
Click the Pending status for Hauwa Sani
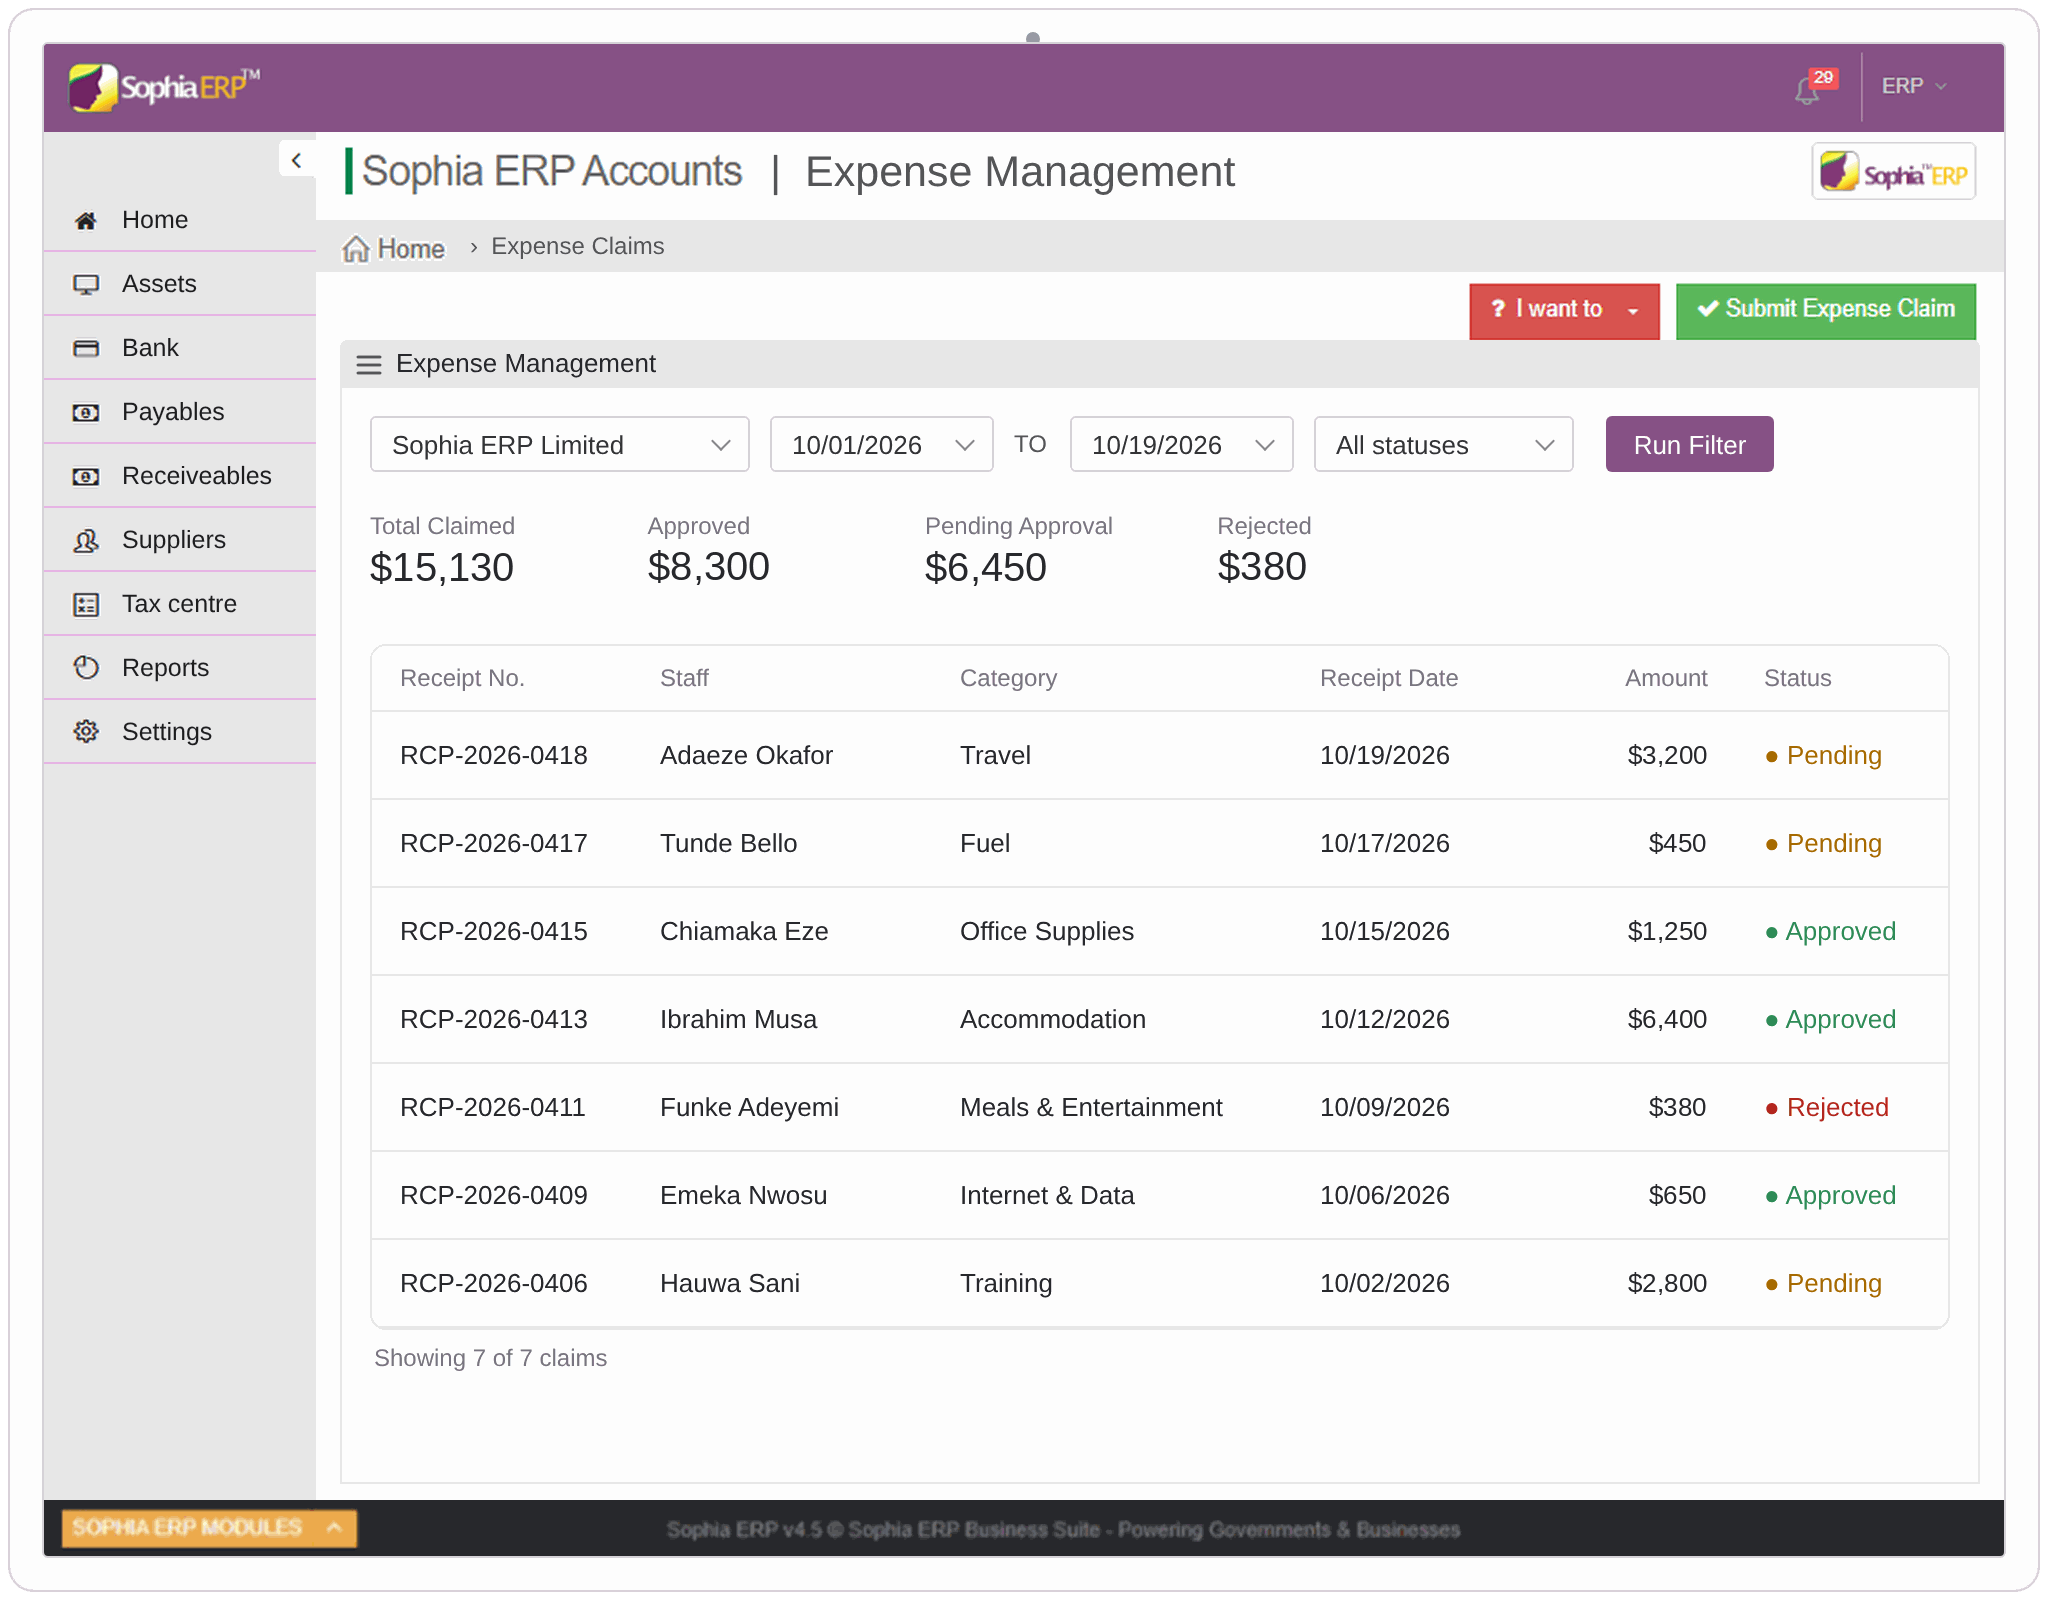pyautogui.click(x=1824, y=1283)
